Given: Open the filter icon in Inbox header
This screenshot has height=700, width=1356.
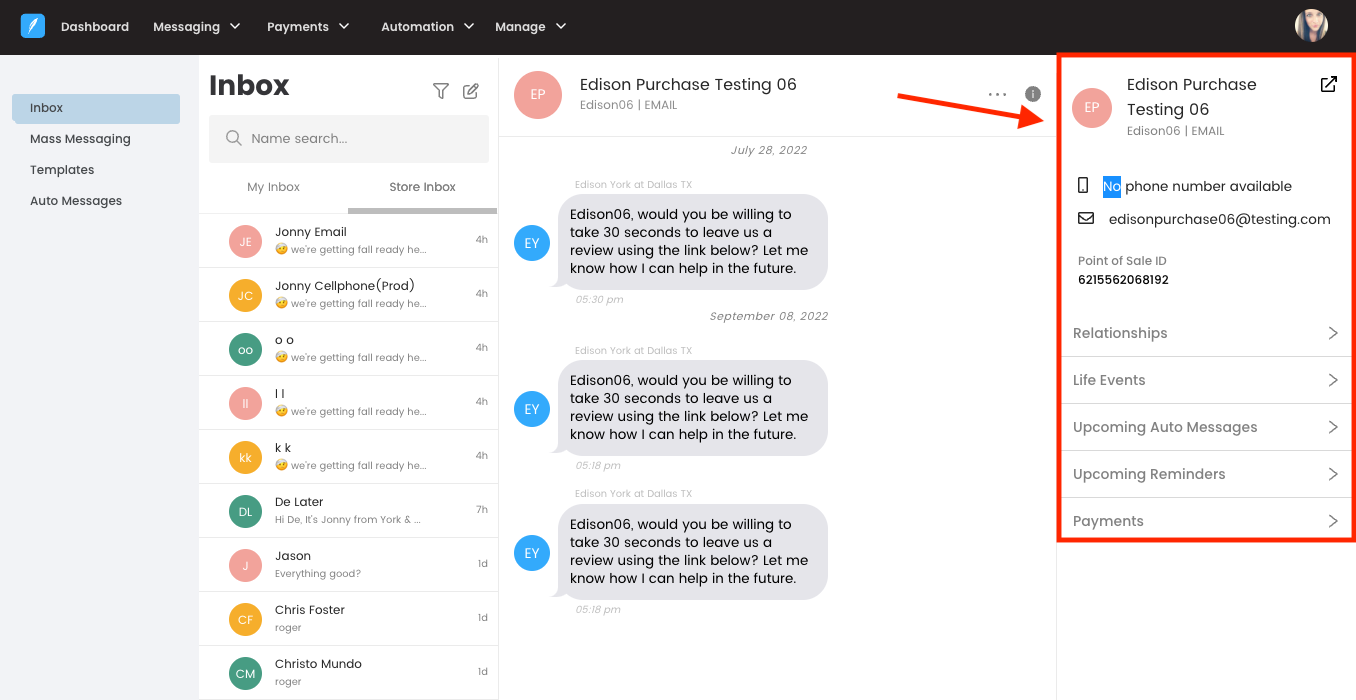Looking at the screenshot, I should pos(440,90).
